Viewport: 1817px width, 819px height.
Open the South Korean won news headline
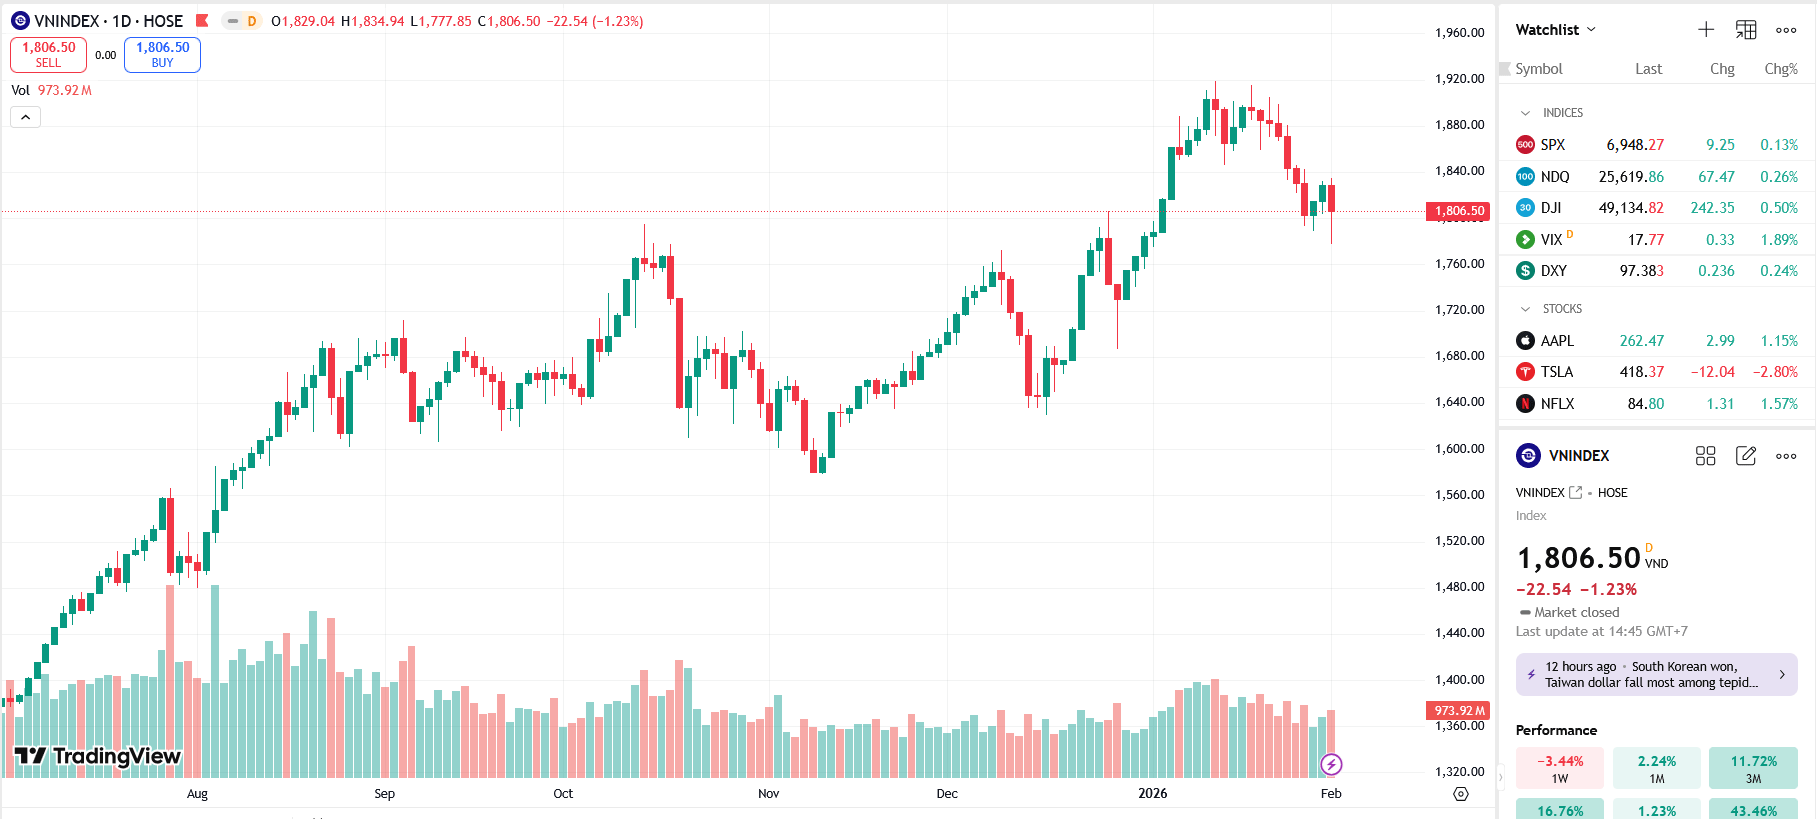[1655, 674]
